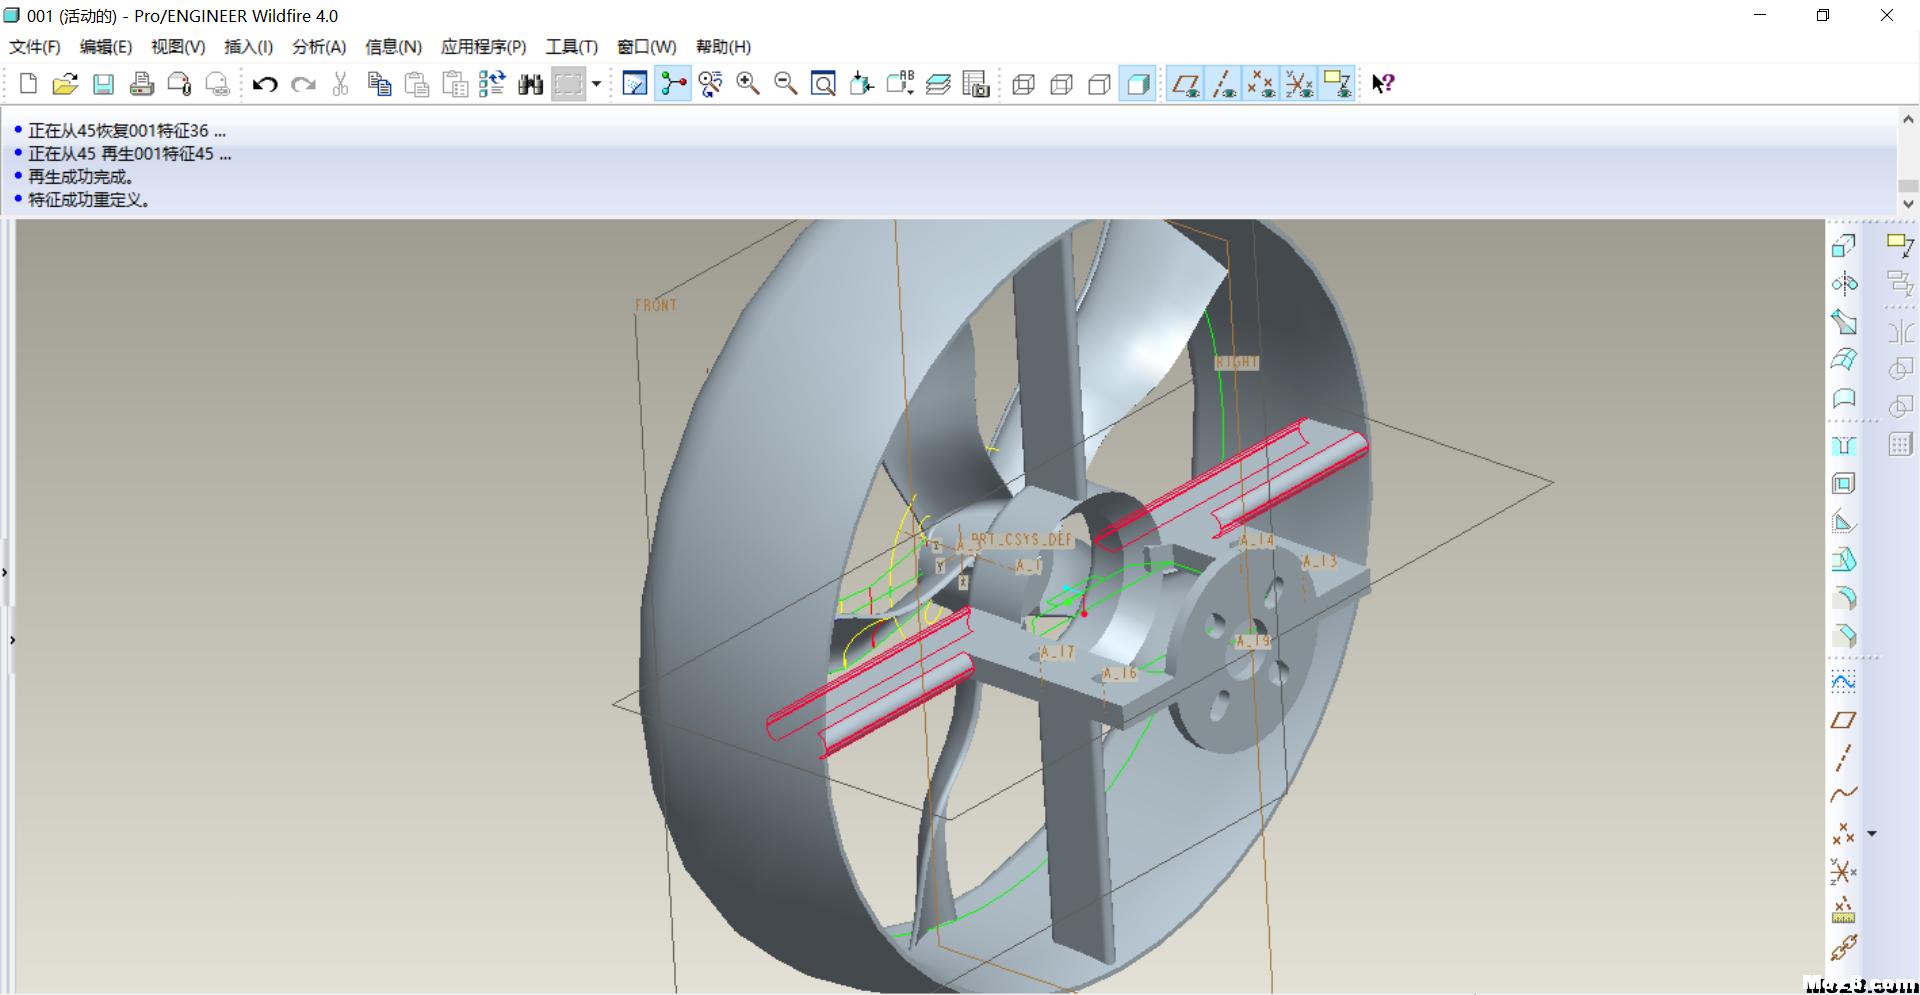Toggle datum points visibility

[x=1261, y=84]
